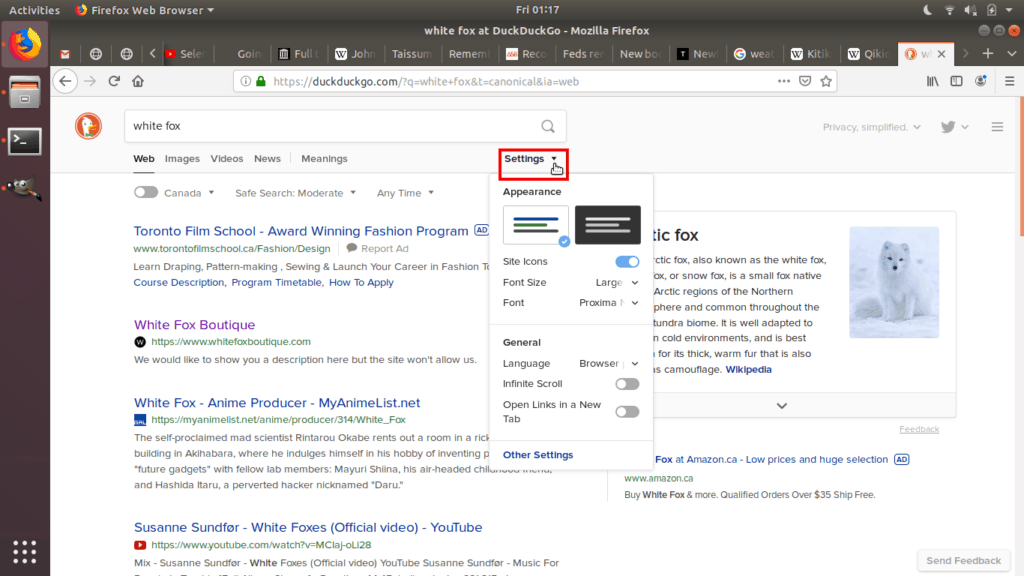1024x576 pixels.
Task: Show all tabs list chevron
Action: pos(1012,54)
